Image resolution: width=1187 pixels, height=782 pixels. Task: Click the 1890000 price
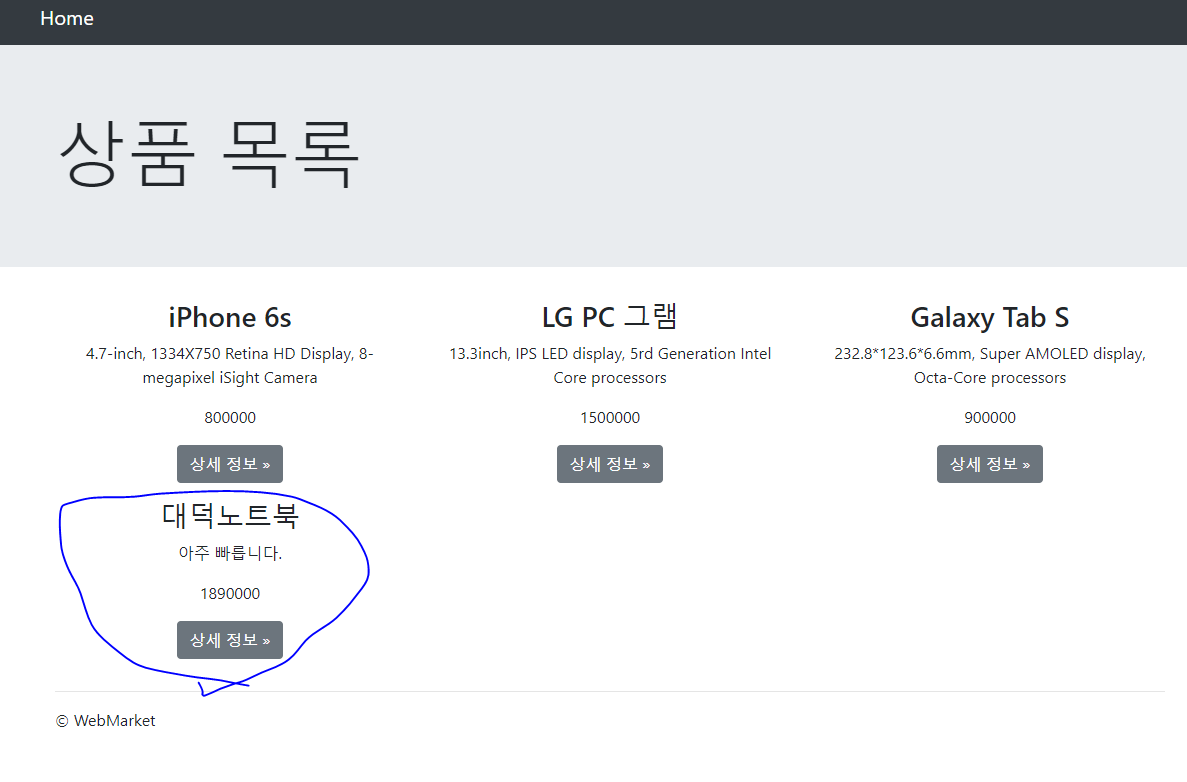[230, 594]
